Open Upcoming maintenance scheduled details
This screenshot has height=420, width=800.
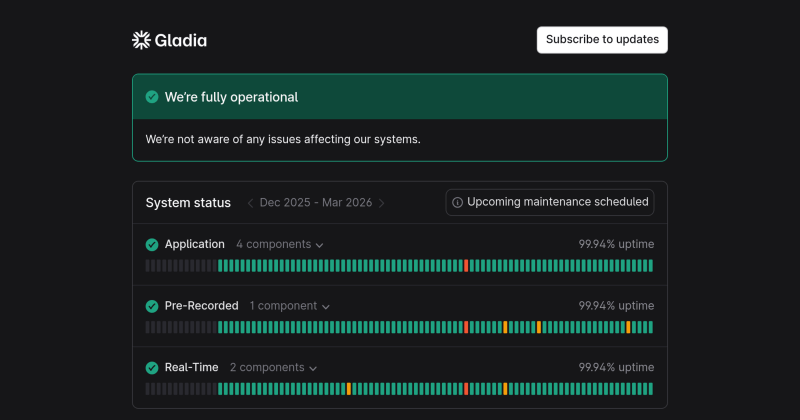pos(550,202)
